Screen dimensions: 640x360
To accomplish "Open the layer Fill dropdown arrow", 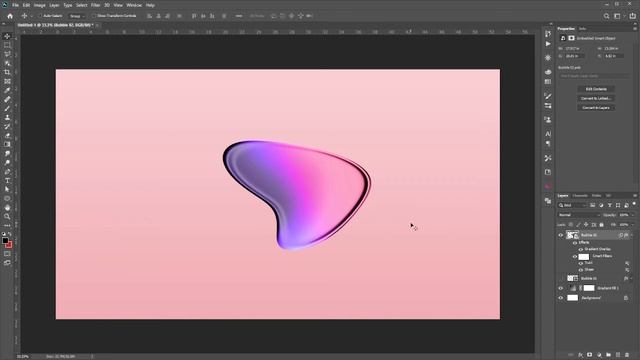I will pyautogui.click(x=633, y=225).
